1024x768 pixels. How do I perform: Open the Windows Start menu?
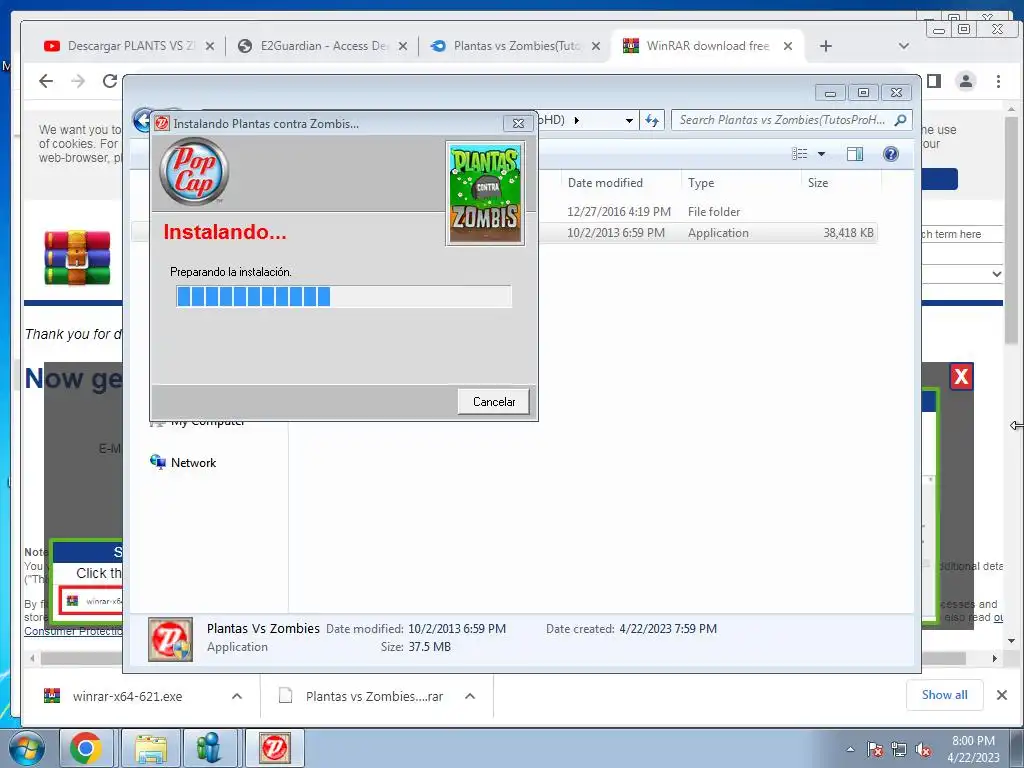(26, 748)
